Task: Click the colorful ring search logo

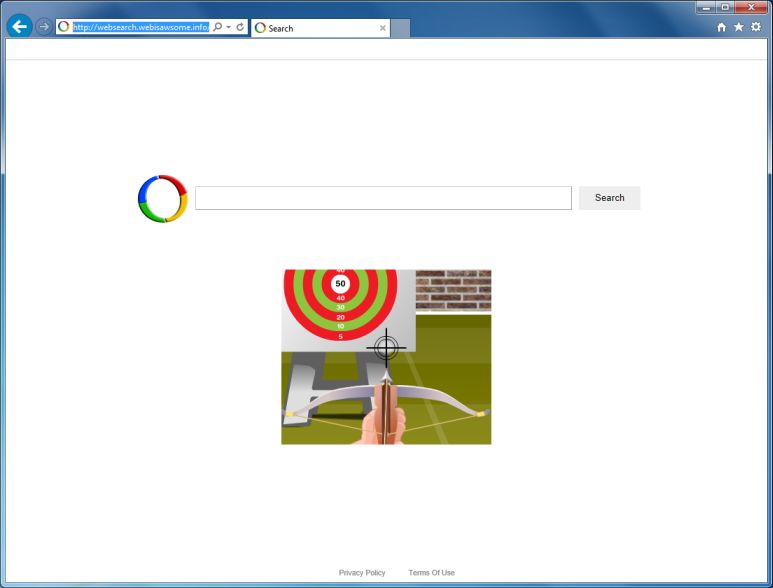Action: pos(163,198)
